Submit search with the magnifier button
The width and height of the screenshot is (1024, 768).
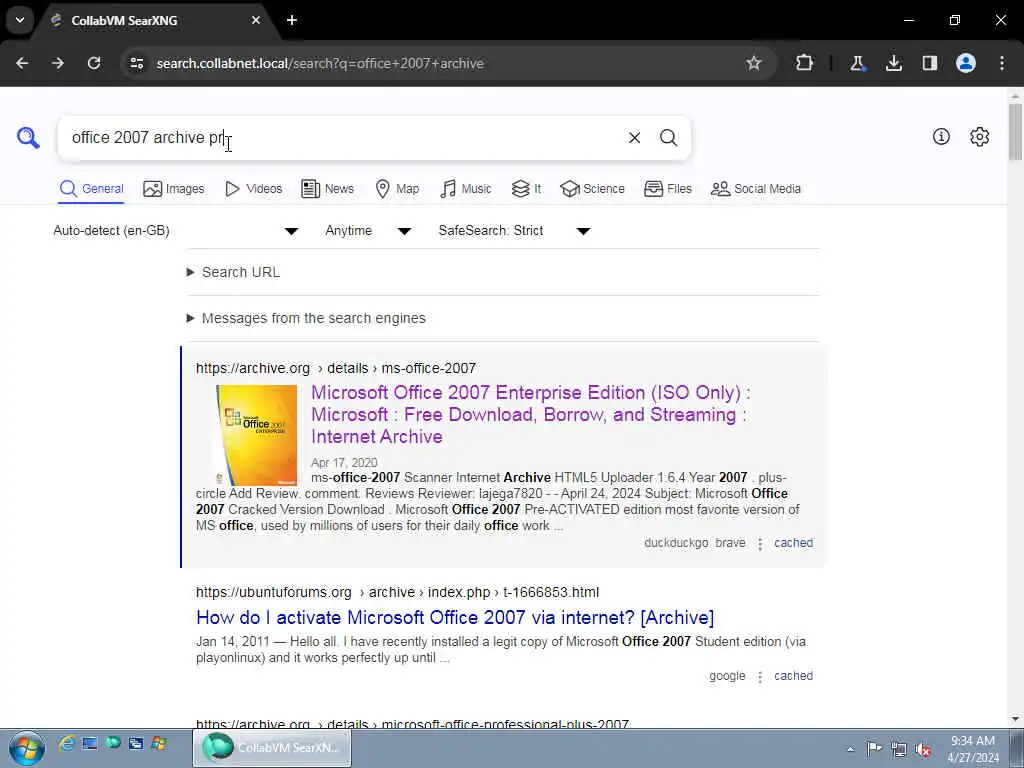coord(668,138)
